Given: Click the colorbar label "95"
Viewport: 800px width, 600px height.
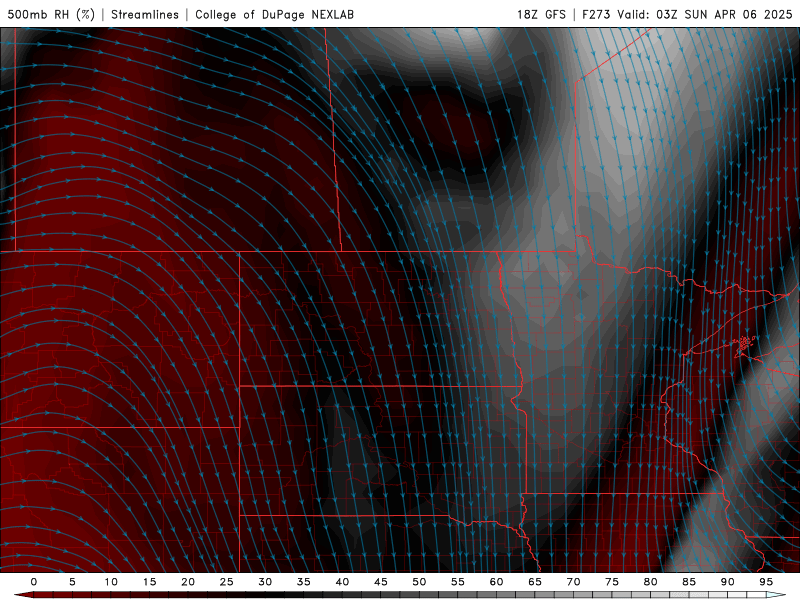Looking at the screenshot, I should tap(765, 582).
